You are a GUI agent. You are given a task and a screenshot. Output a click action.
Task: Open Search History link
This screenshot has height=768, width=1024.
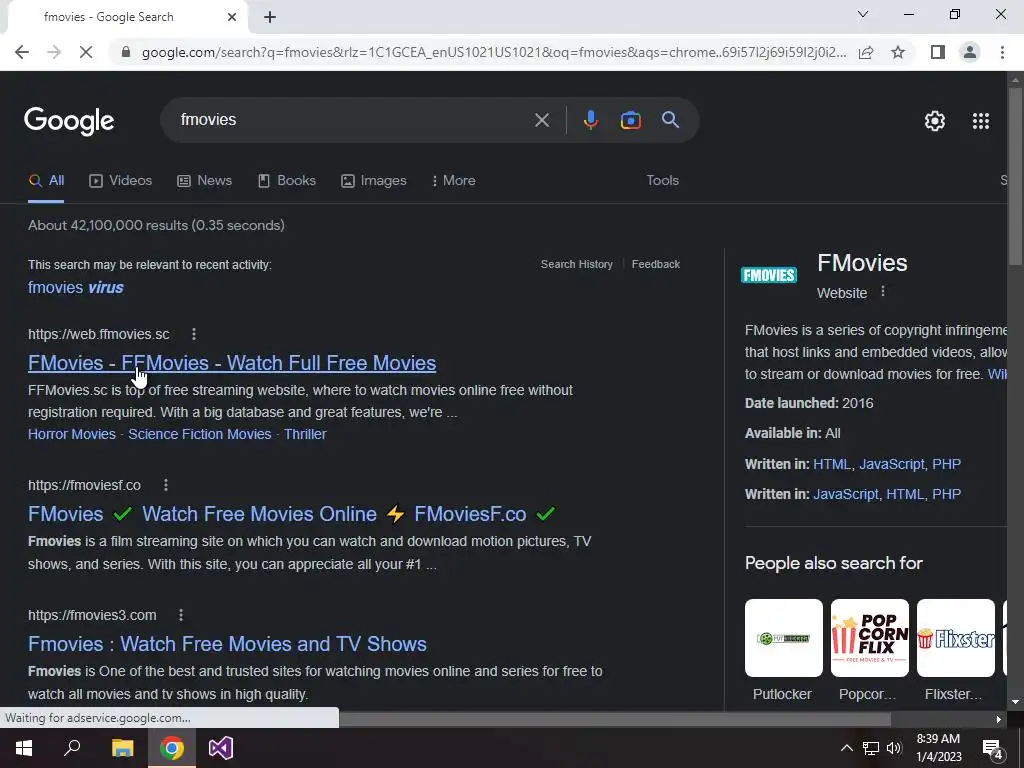(577, 264)
